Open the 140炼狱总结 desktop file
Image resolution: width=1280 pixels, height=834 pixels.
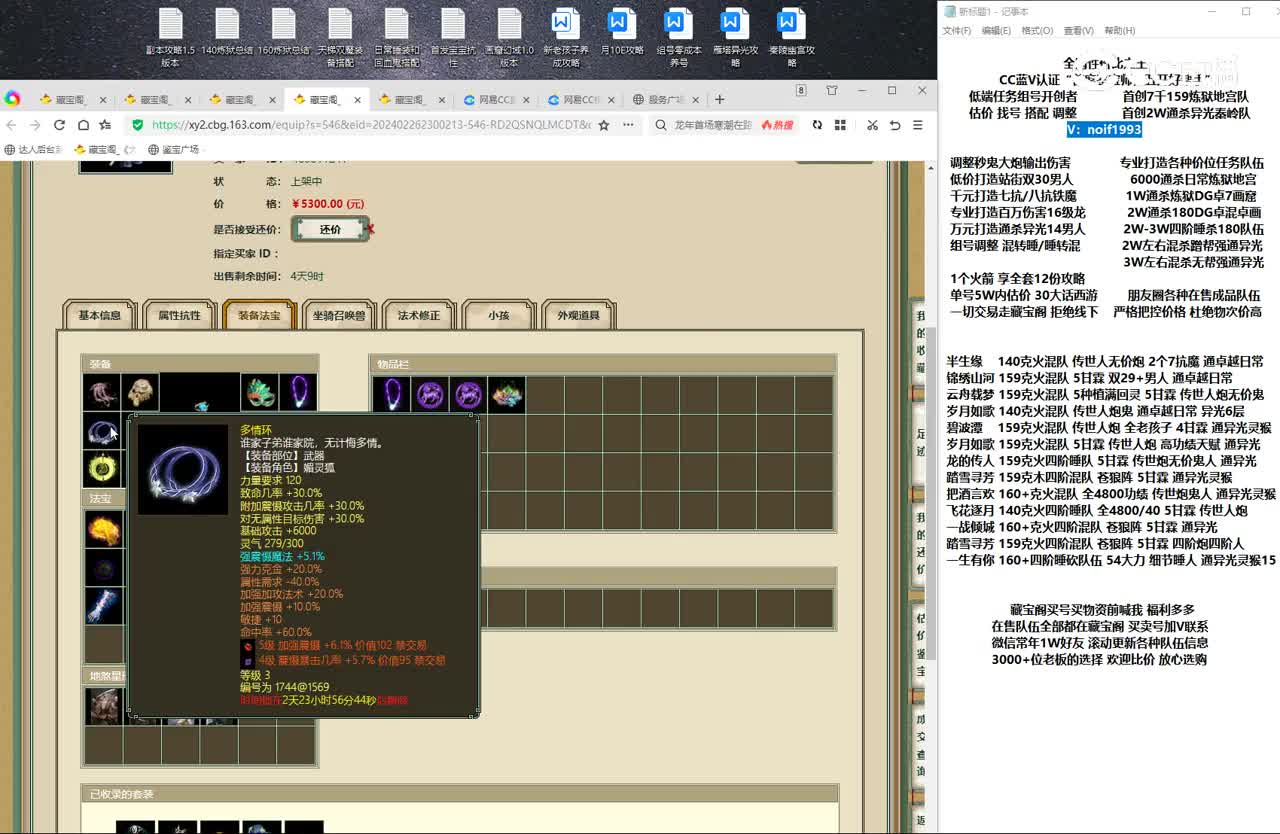tap(227, 32)
